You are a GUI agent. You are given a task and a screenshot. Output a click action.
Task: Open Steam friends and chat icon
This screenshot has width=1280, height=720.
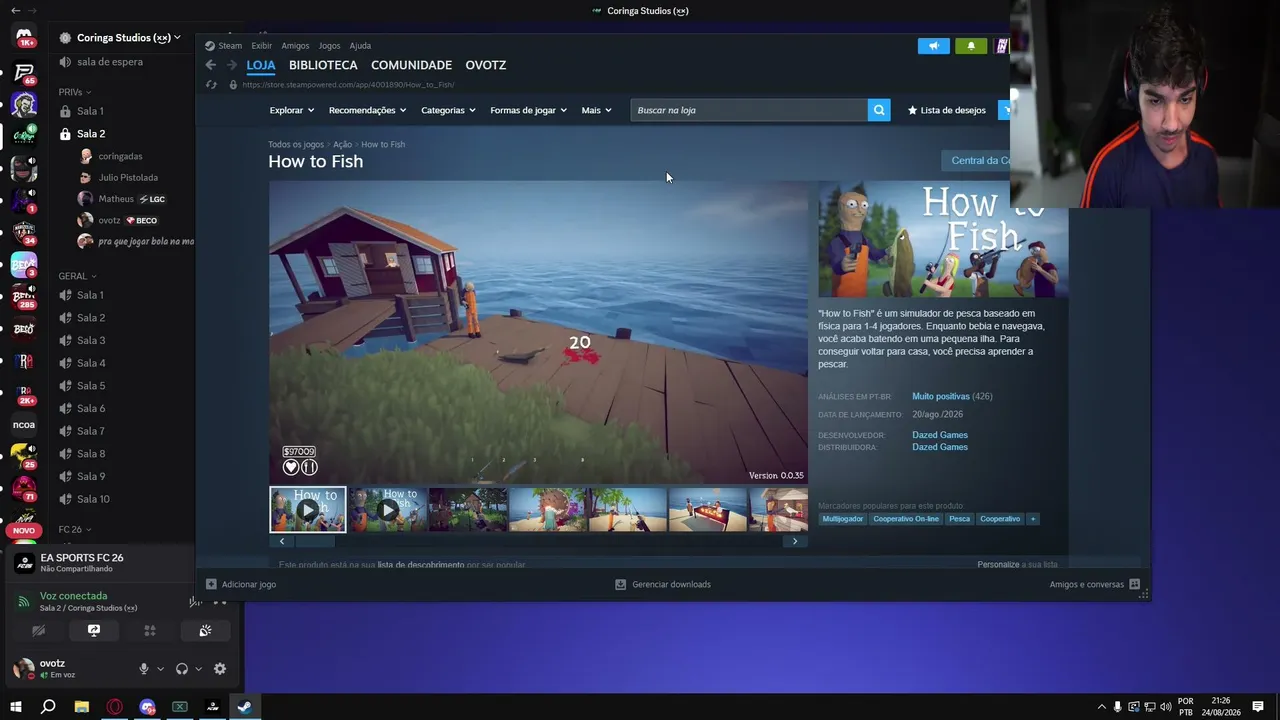(1134, 584)
